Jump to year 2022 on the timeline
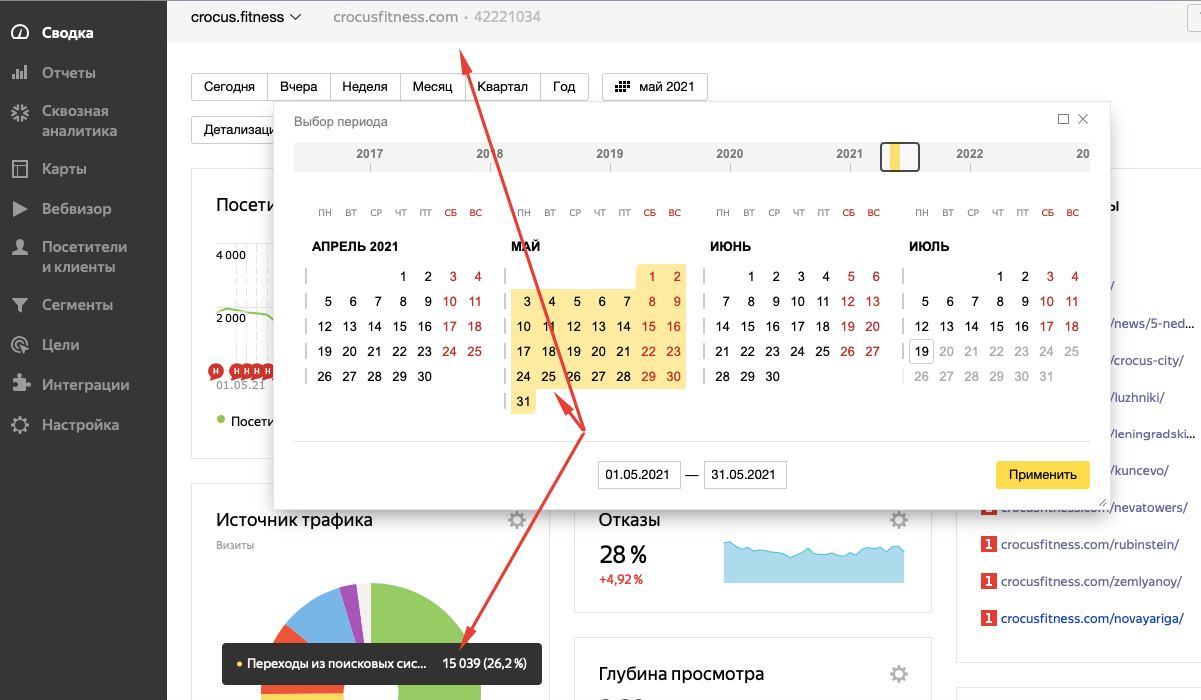Image resolution: width=1201 pixels, height=700 pixels. (969, 154)
